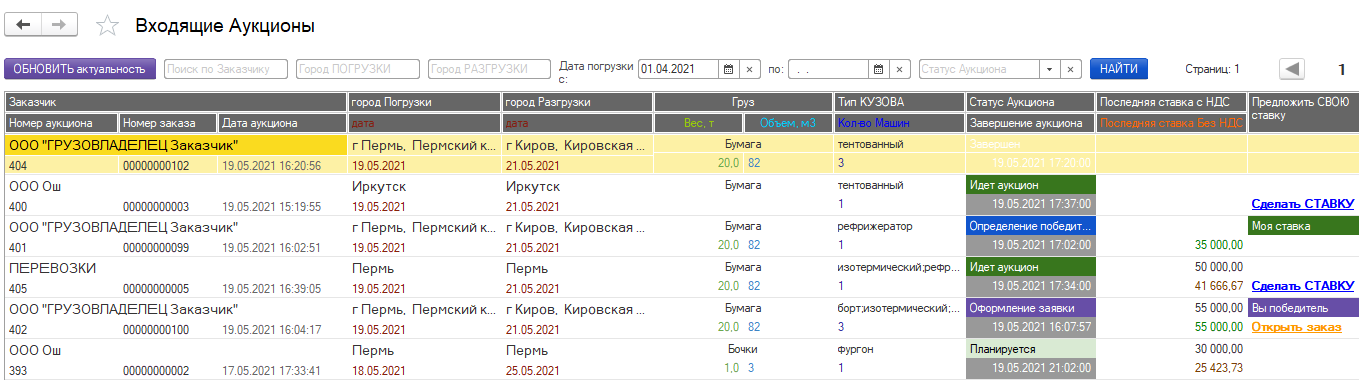Focus the Город ПОГРУЗКИ field
Viewport: 1359px width, 380px height.
[x=358, y=69]
